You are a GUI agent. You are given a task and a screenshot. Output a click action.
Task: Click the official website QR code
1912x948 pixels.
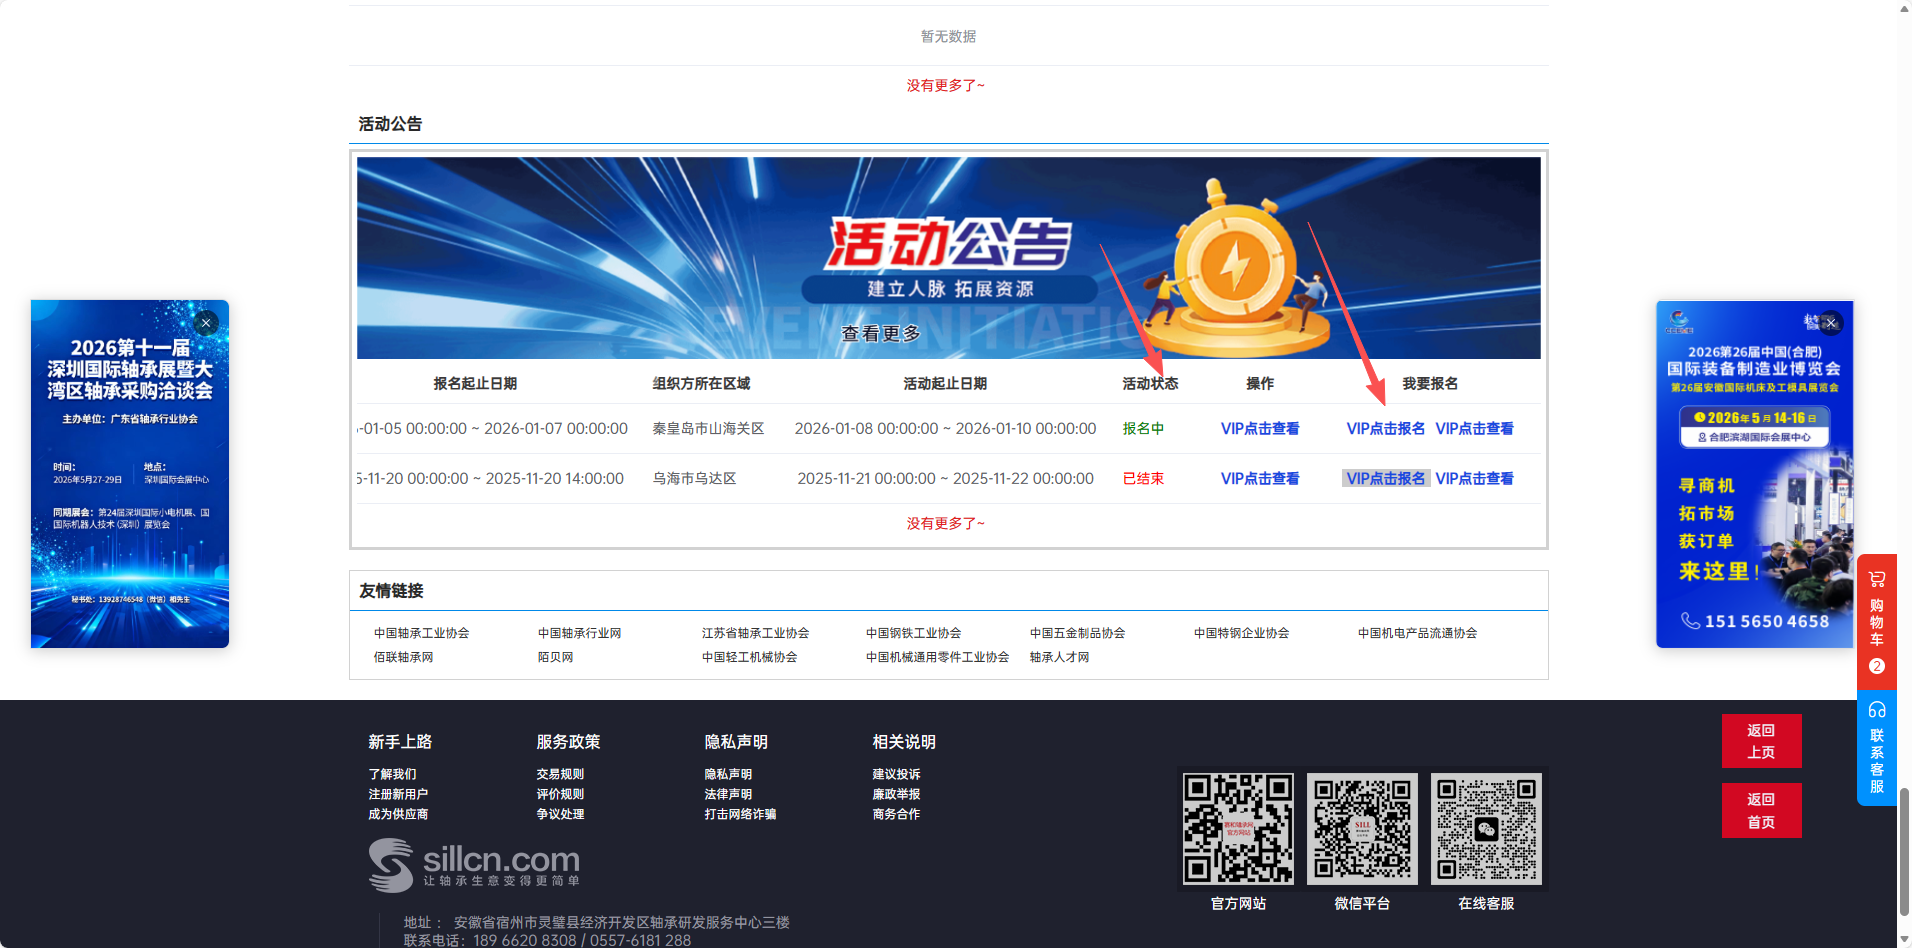1238,828
